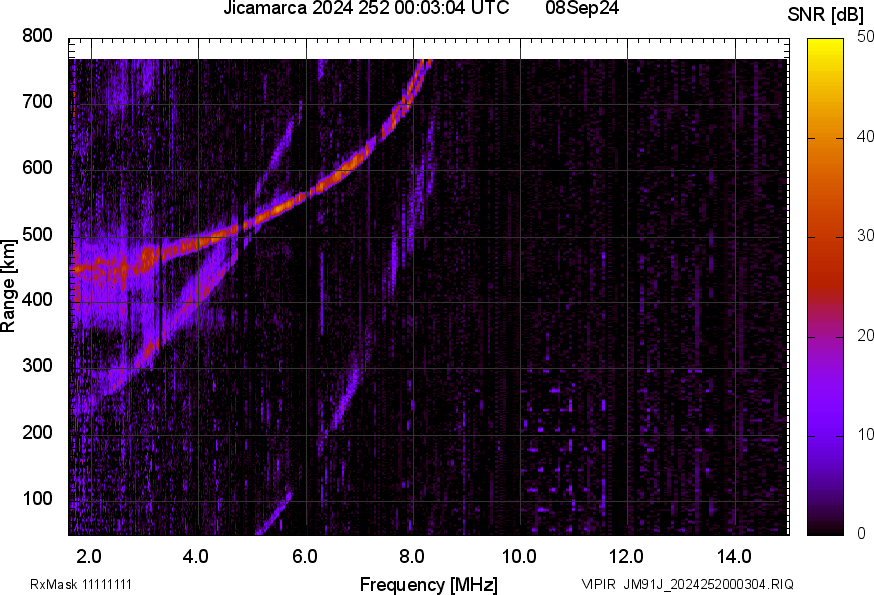
Task: Click the y-axis tick label '400'
Action: [x=37, y=300]
